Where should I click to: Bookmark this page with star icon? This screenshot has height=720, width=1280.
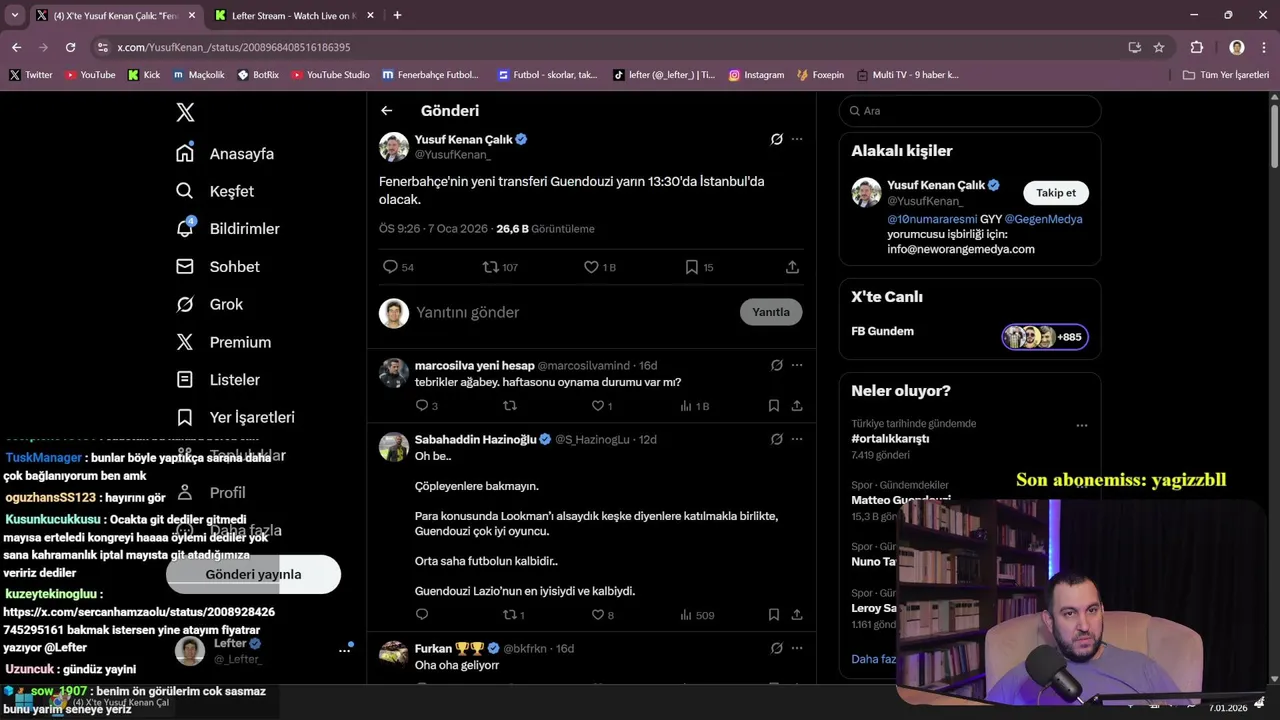point(1159,47)
